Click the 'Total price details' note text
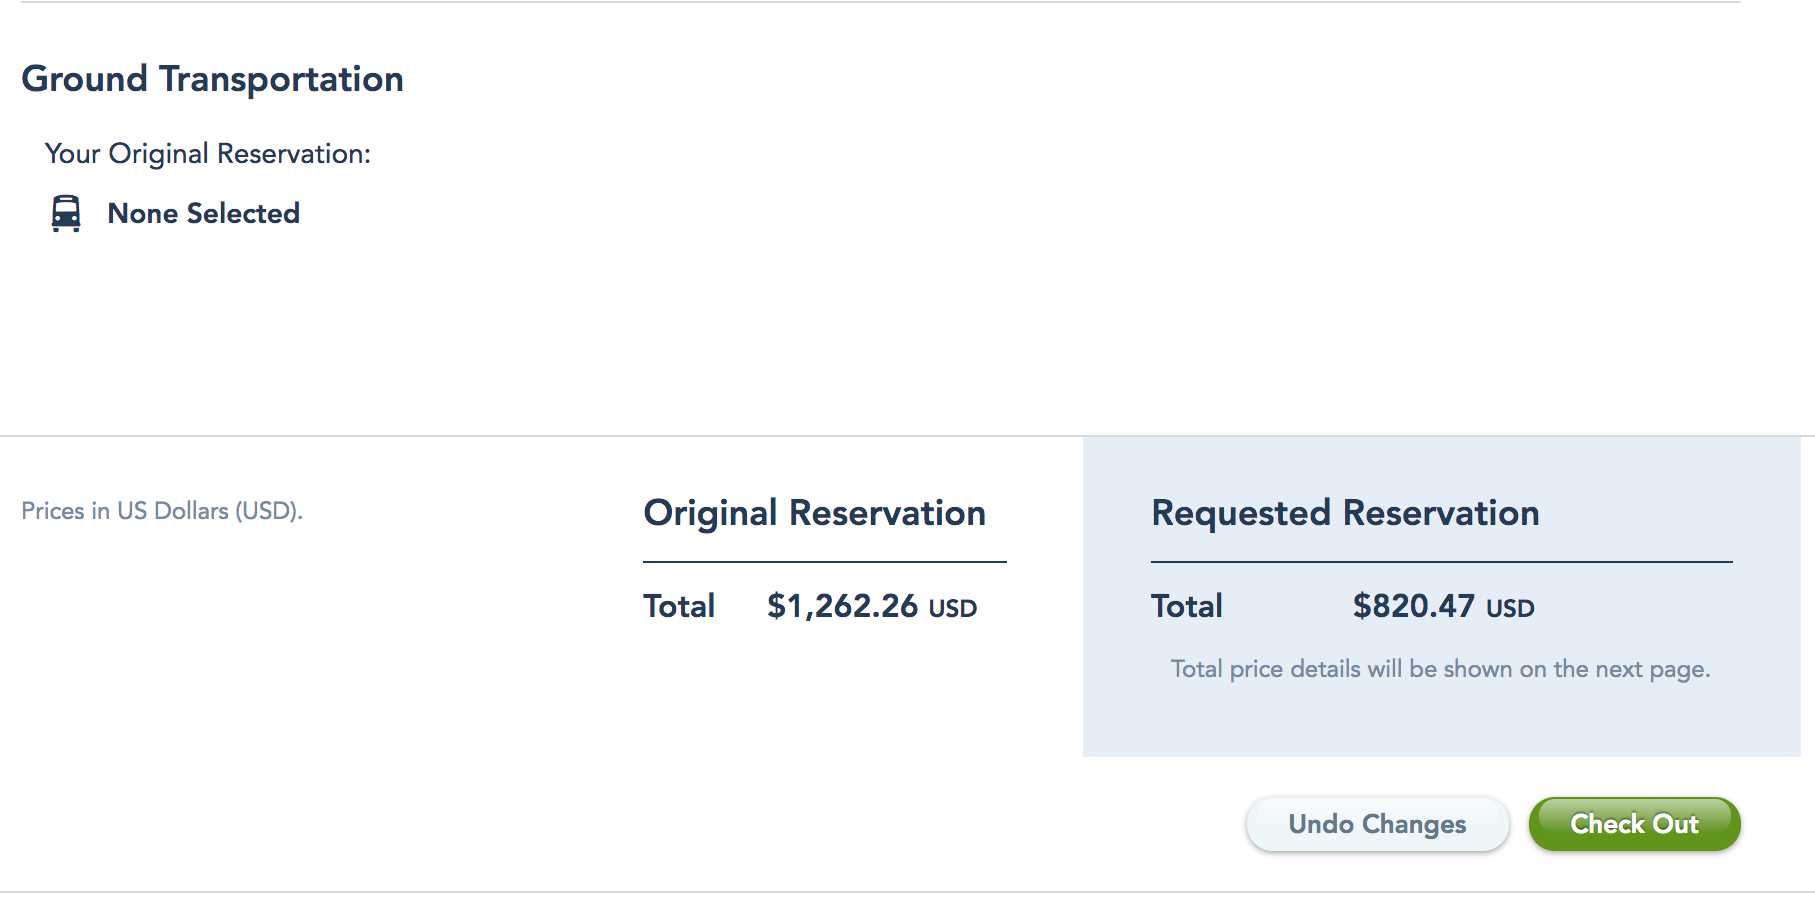This screenshot has width=1815, height=900. 1440,669
